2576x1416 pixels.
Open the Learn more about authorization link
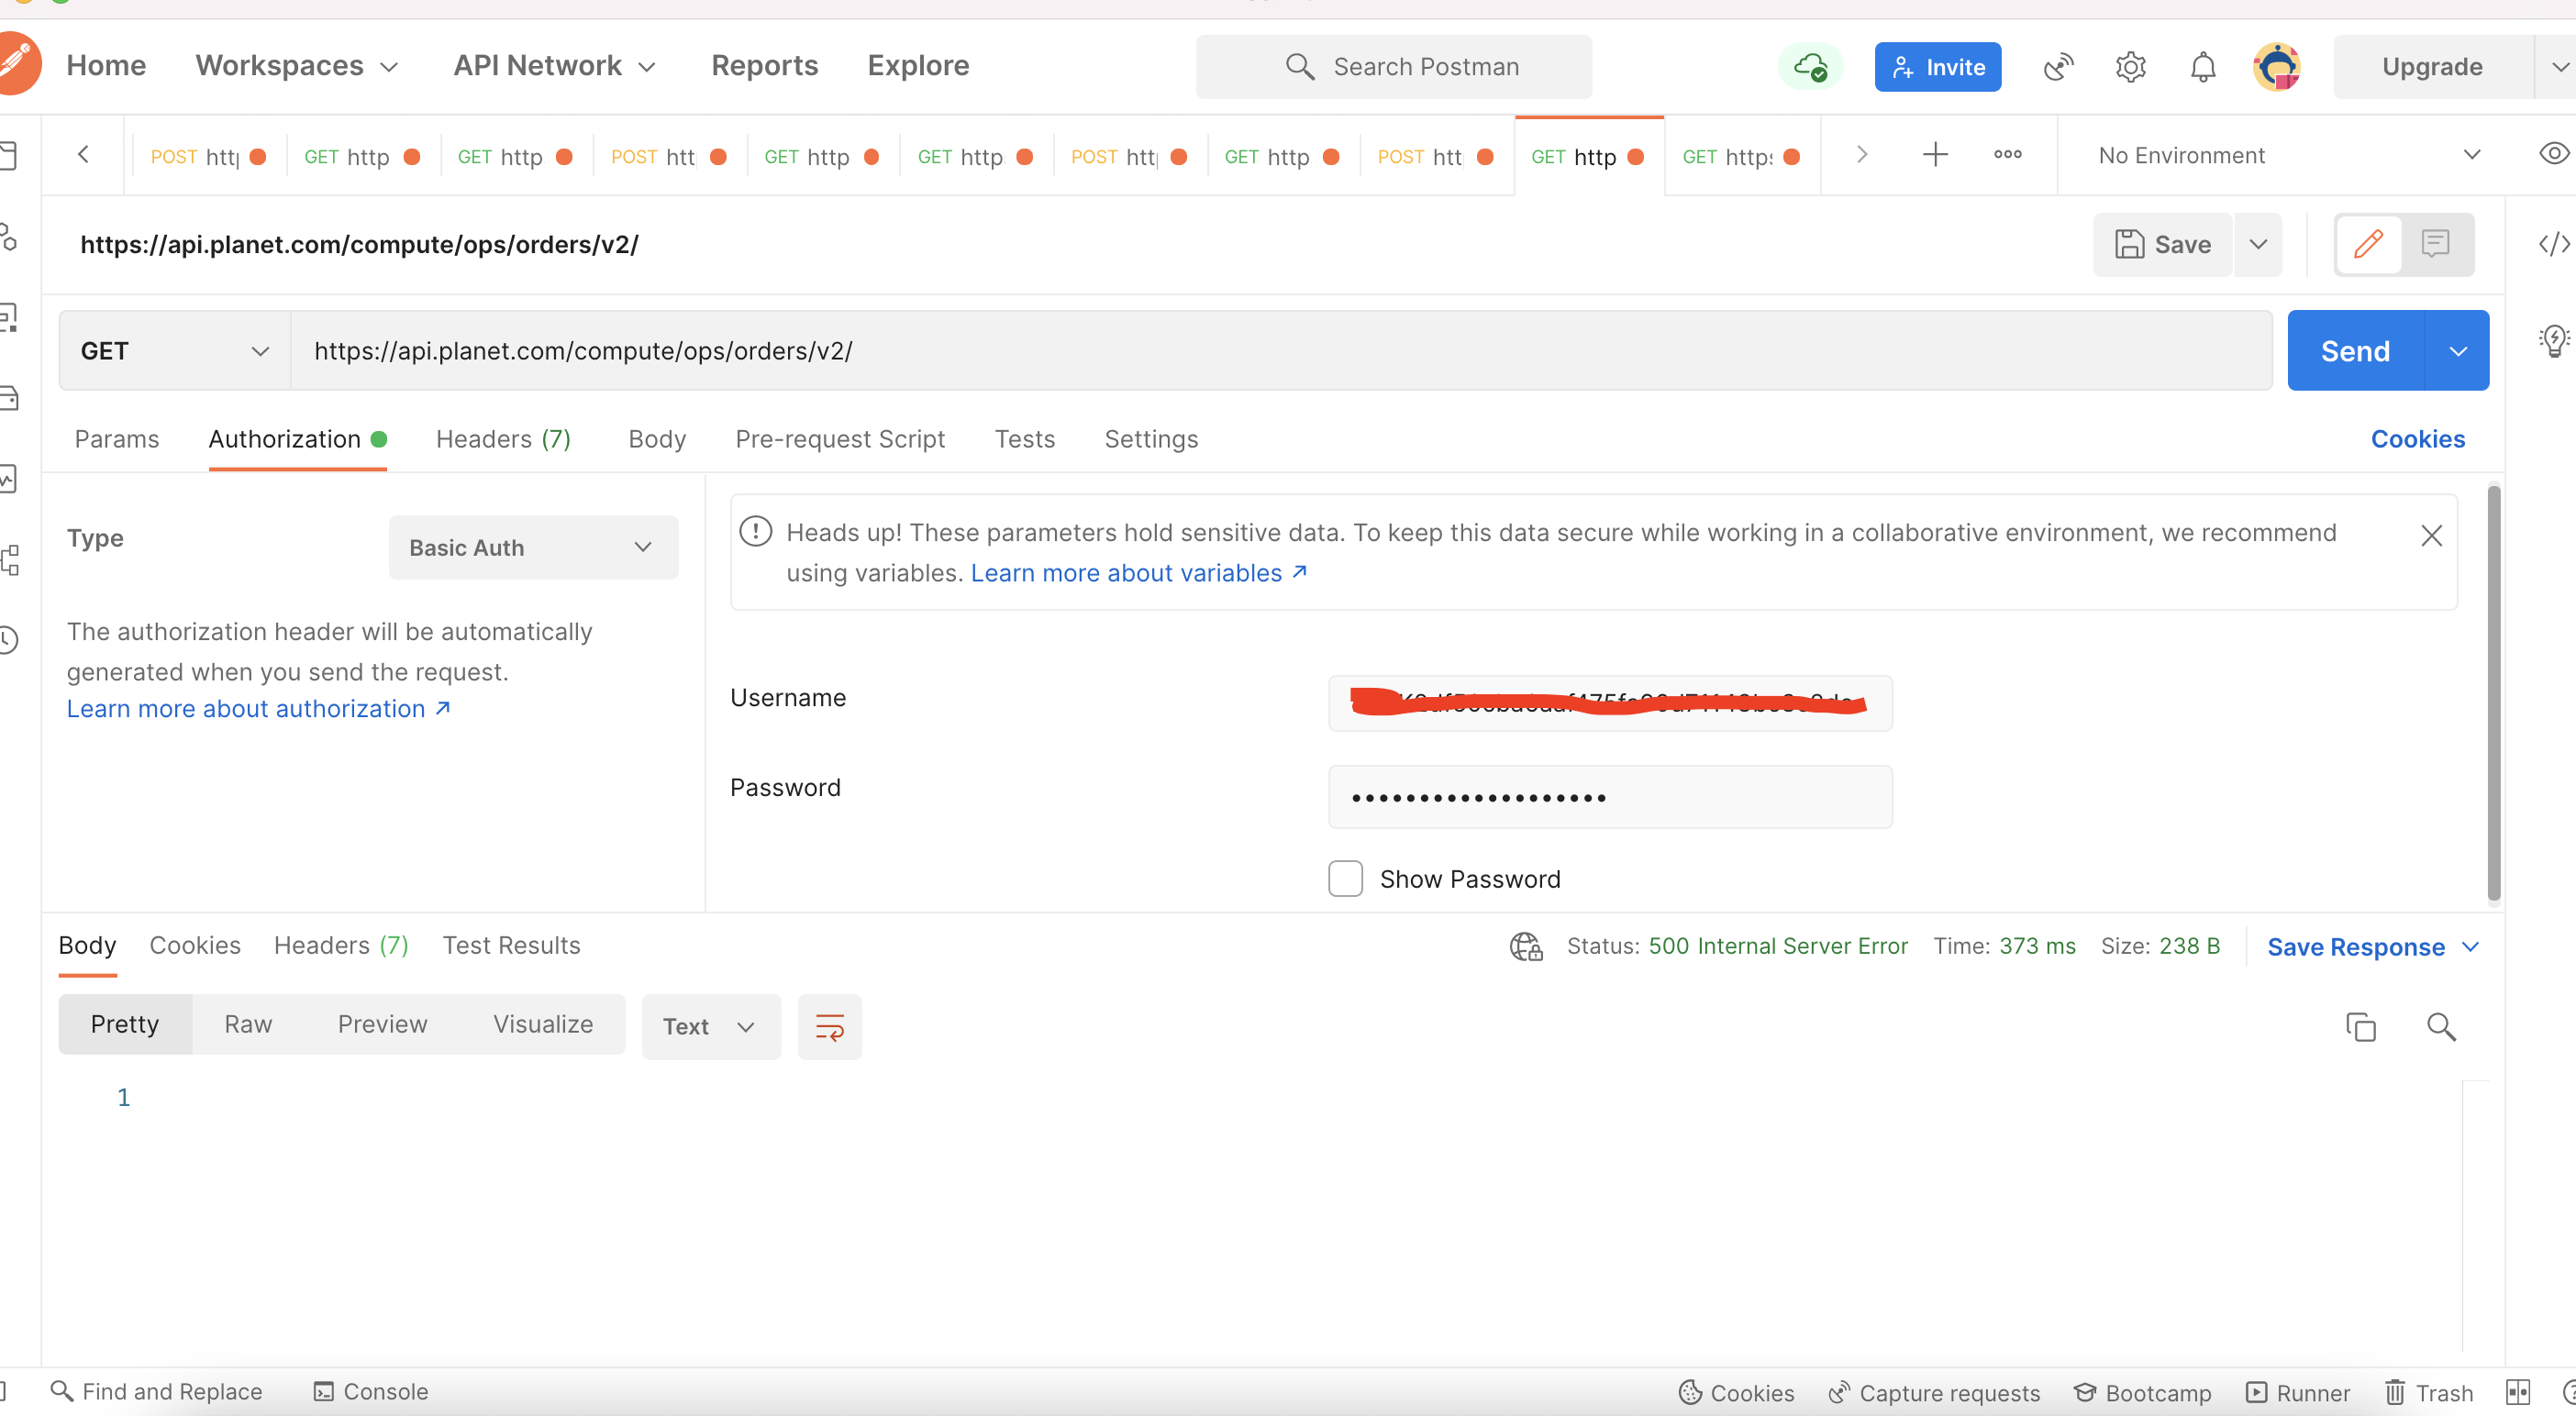[259, 708]
